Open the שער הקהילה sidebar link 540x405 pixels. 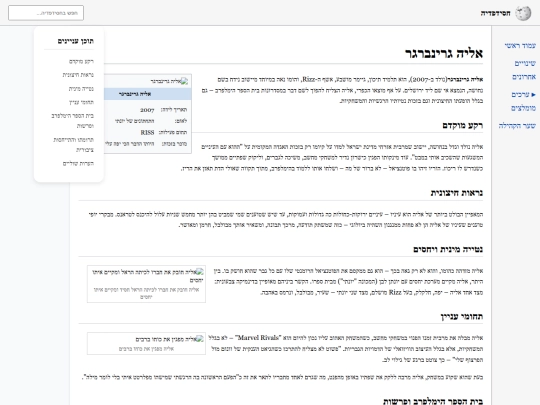point(517,126)
